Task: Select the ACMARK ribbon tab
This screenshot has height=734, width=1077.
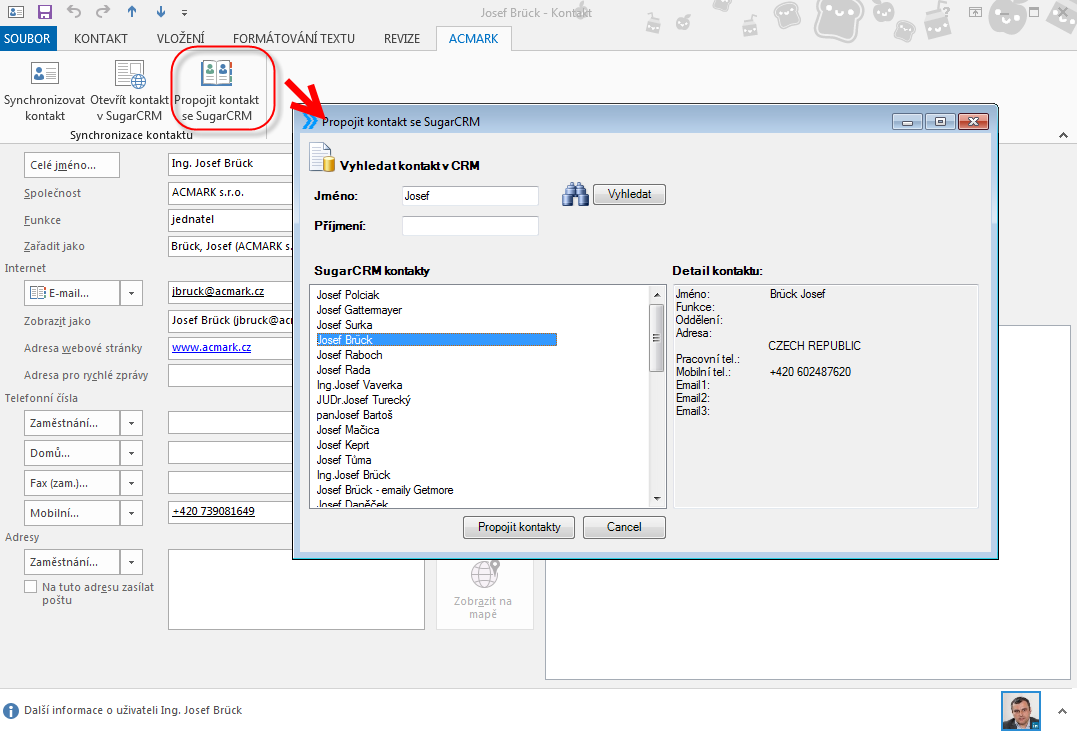Action: coord(473,38)
